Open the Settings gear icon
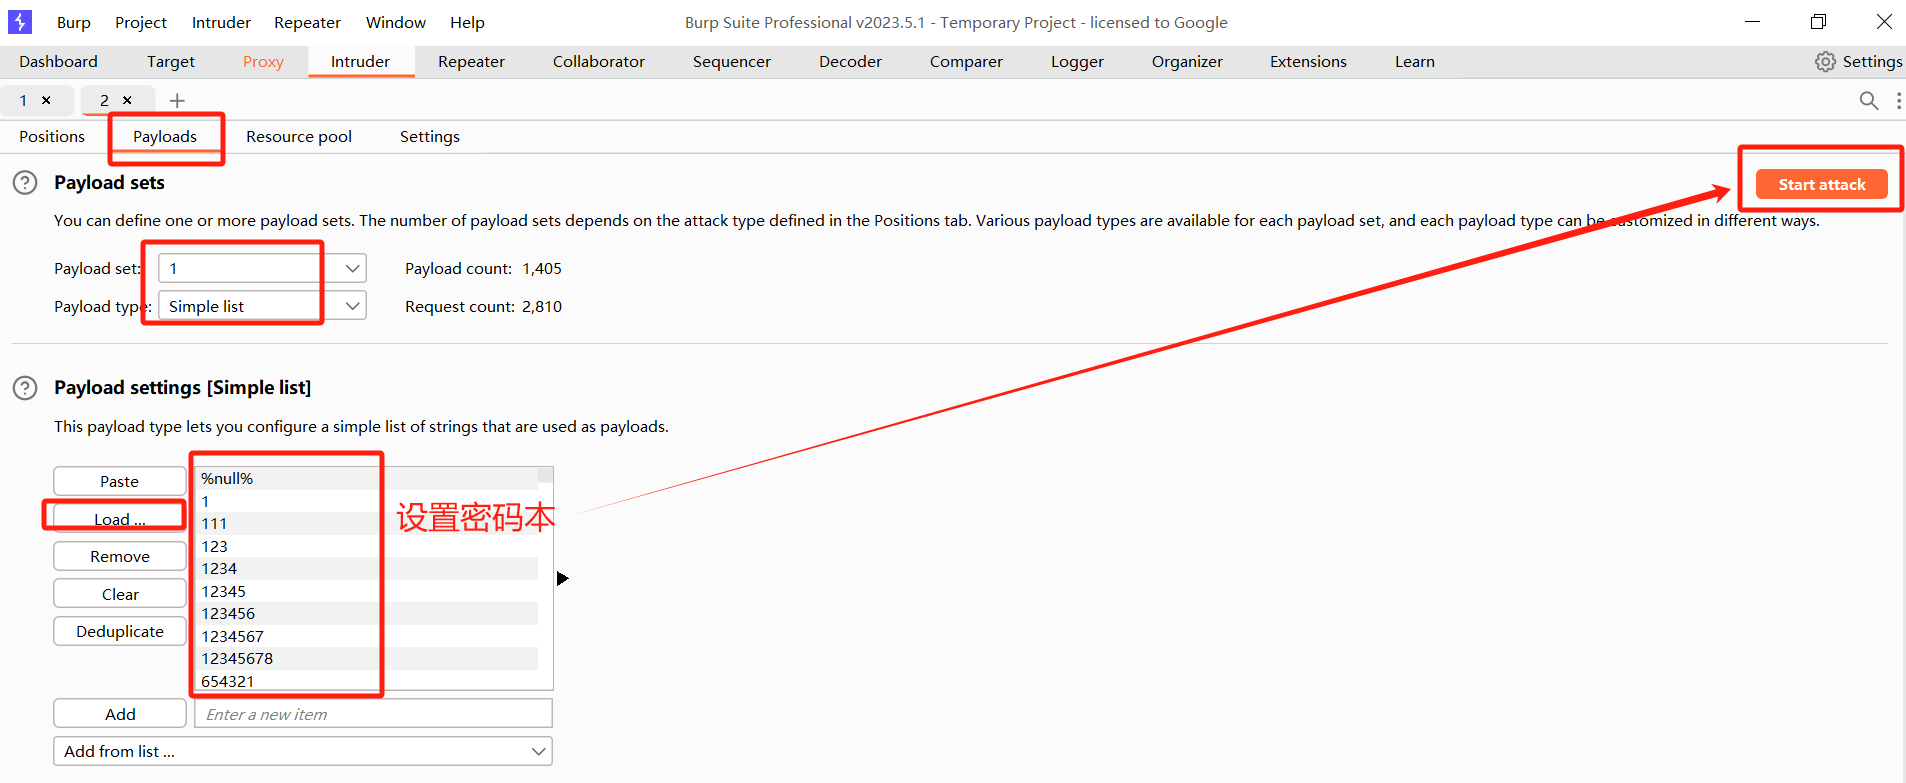 1825,62
